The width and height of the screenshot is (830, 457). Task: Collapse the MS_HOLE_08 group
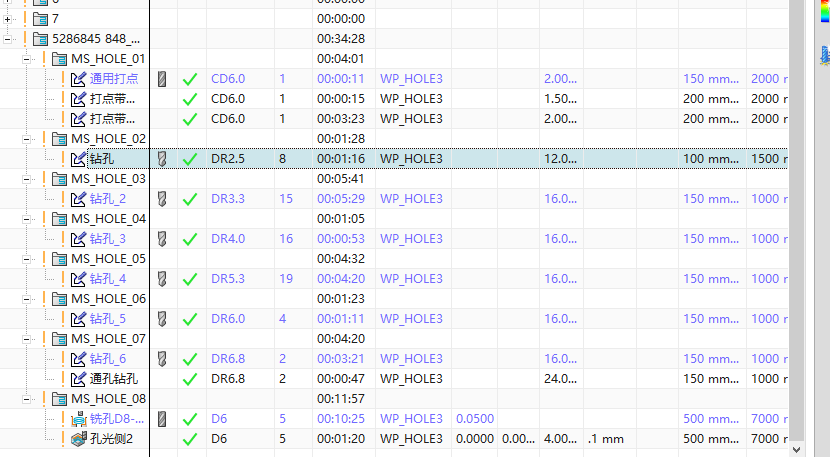(26, 399)
